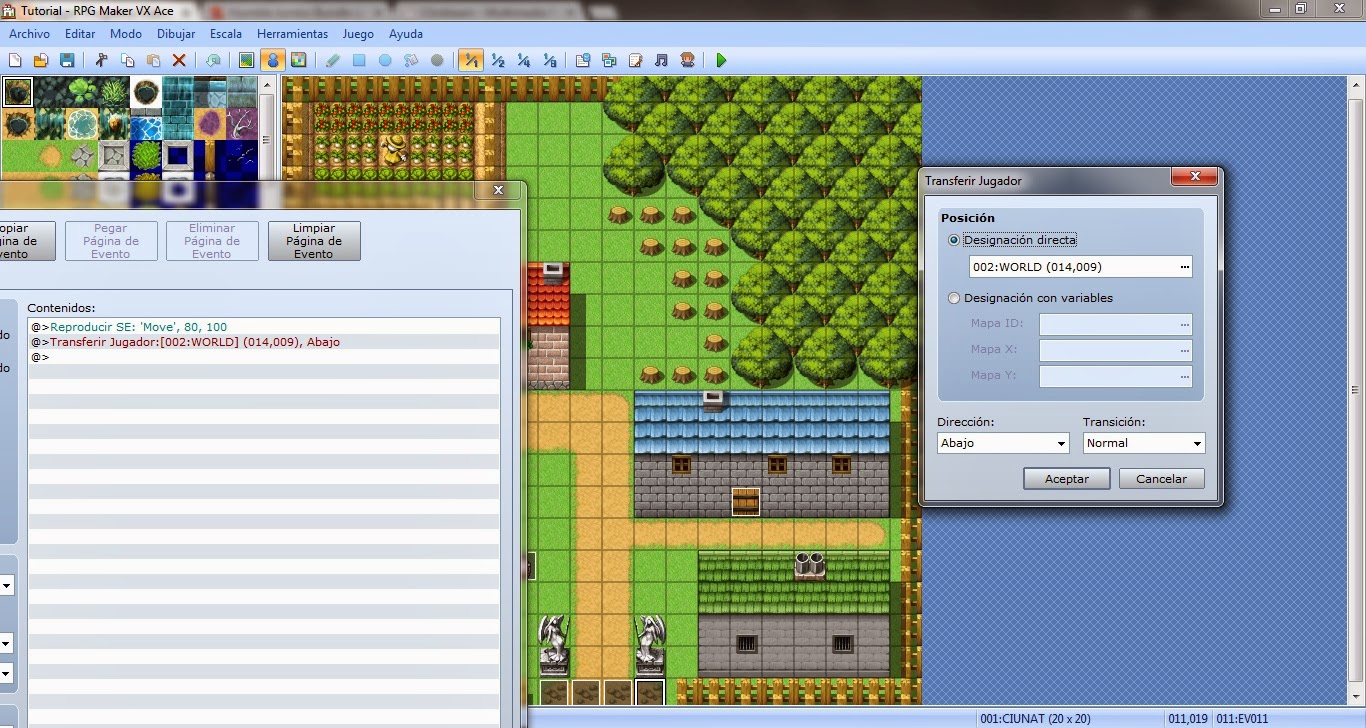Viewport: 1366px width, 728px height.
Task: Select the Pencil drawing tool
Action: click(333, 60)
